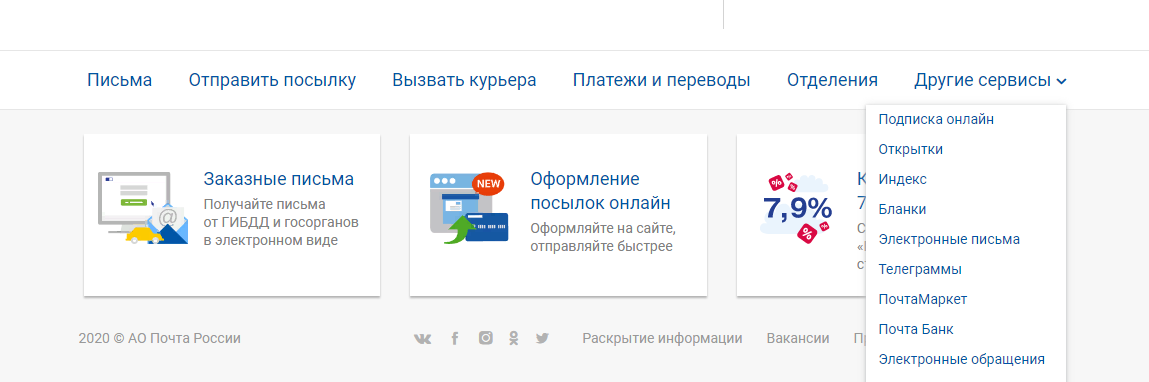Screen dimensions: 1149x382
Task: Open Телеграммы from services list
Action: tap(920, 269)
